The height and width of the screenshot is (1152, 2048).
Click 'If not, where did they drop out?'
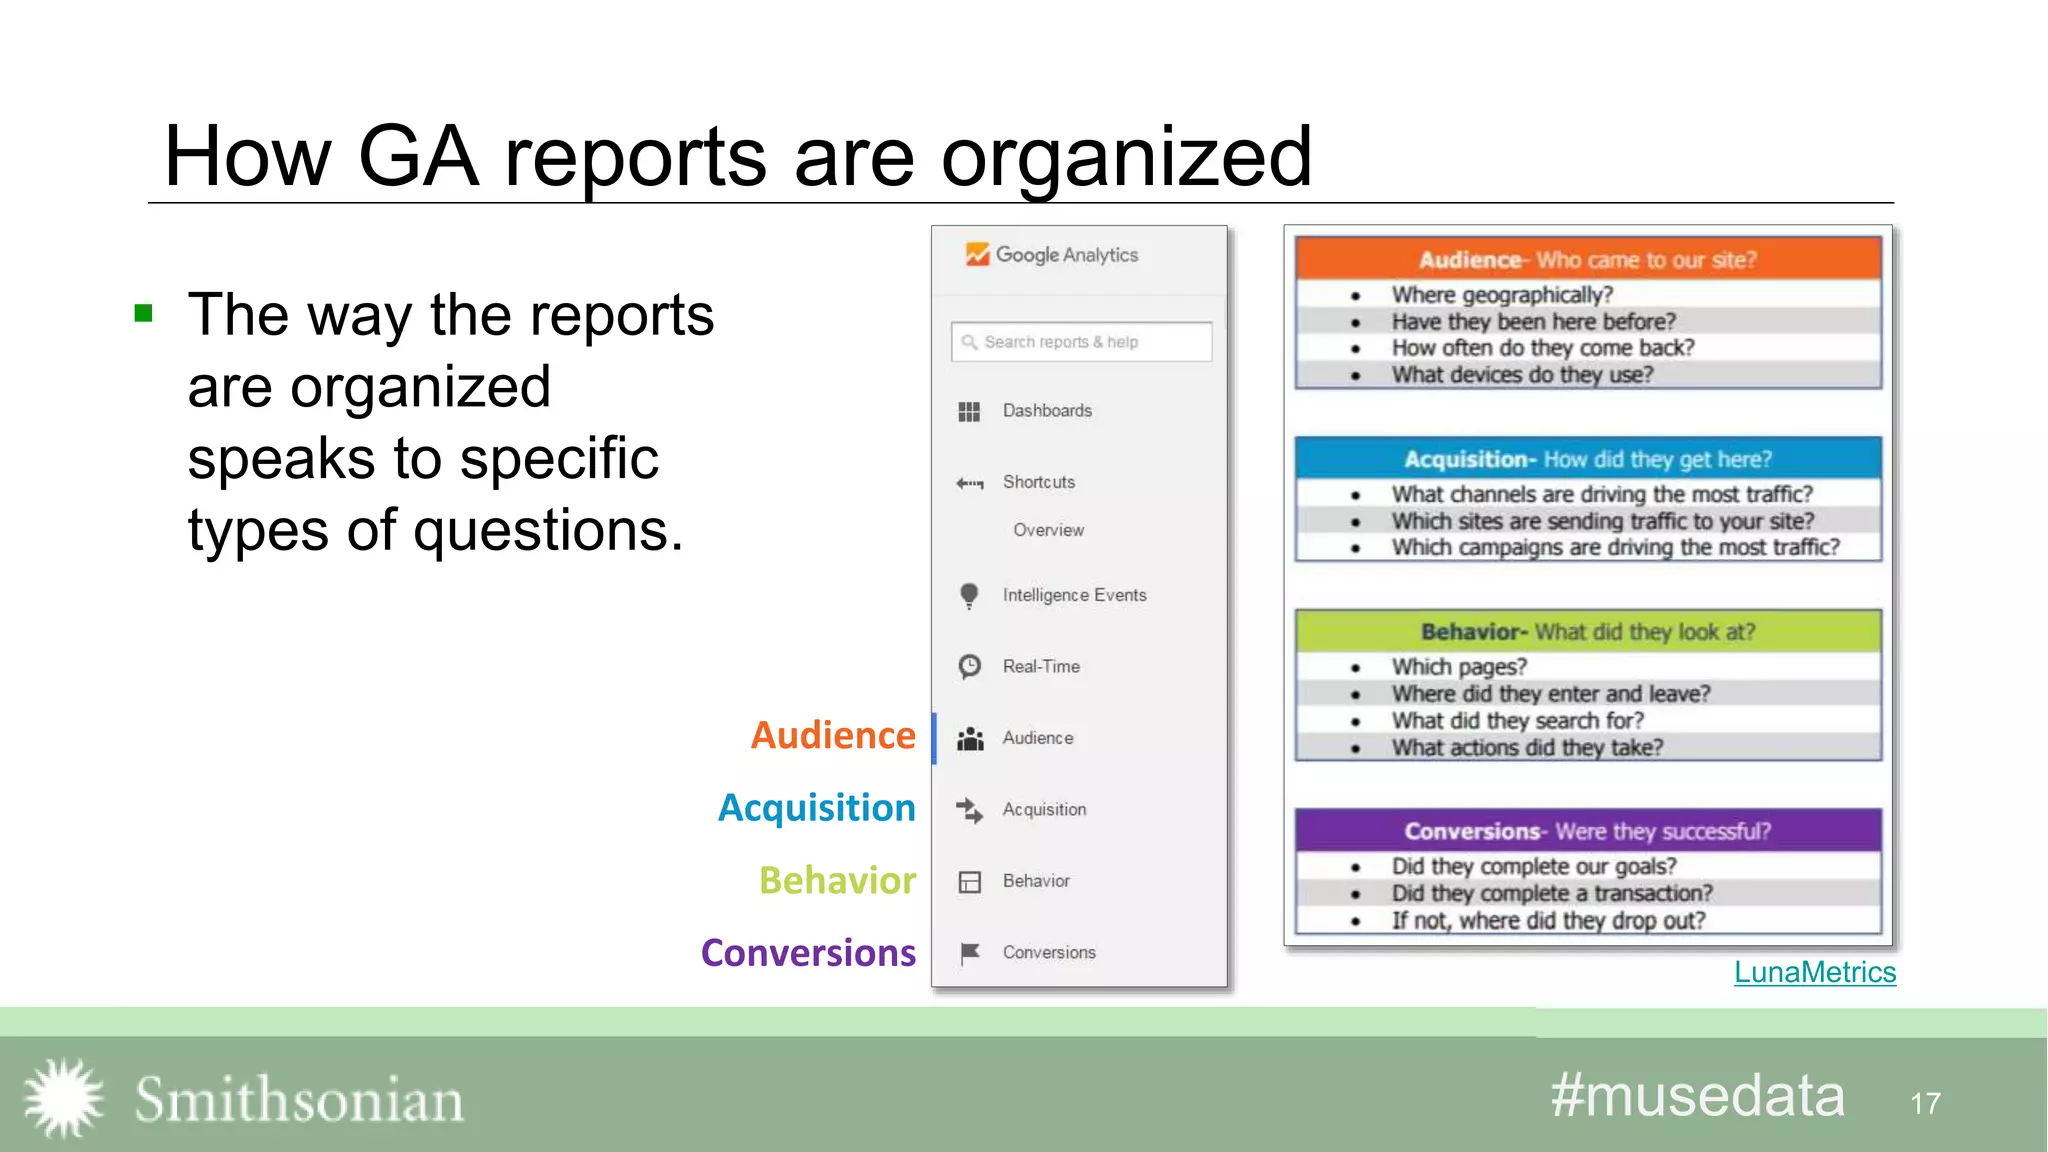pyautogui.click(x=1548, y=921)
